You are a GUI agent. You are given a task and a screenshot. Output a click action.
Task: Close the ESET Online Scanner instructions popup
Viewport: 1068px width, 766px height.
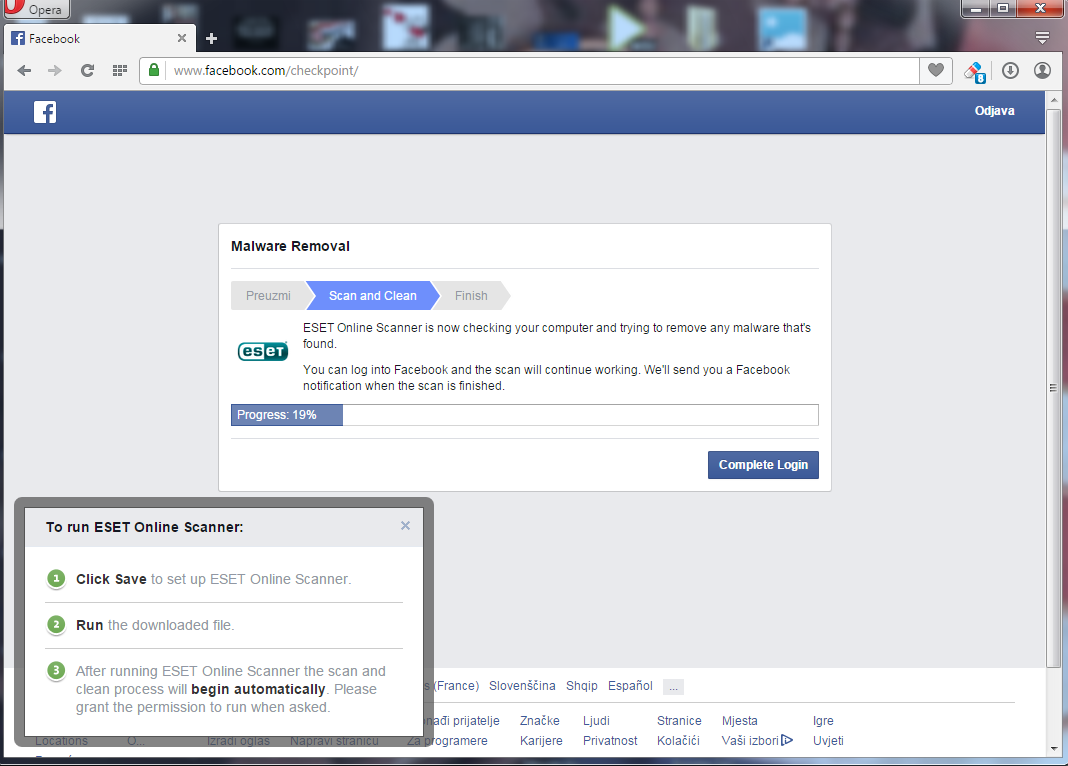(405, 526)
